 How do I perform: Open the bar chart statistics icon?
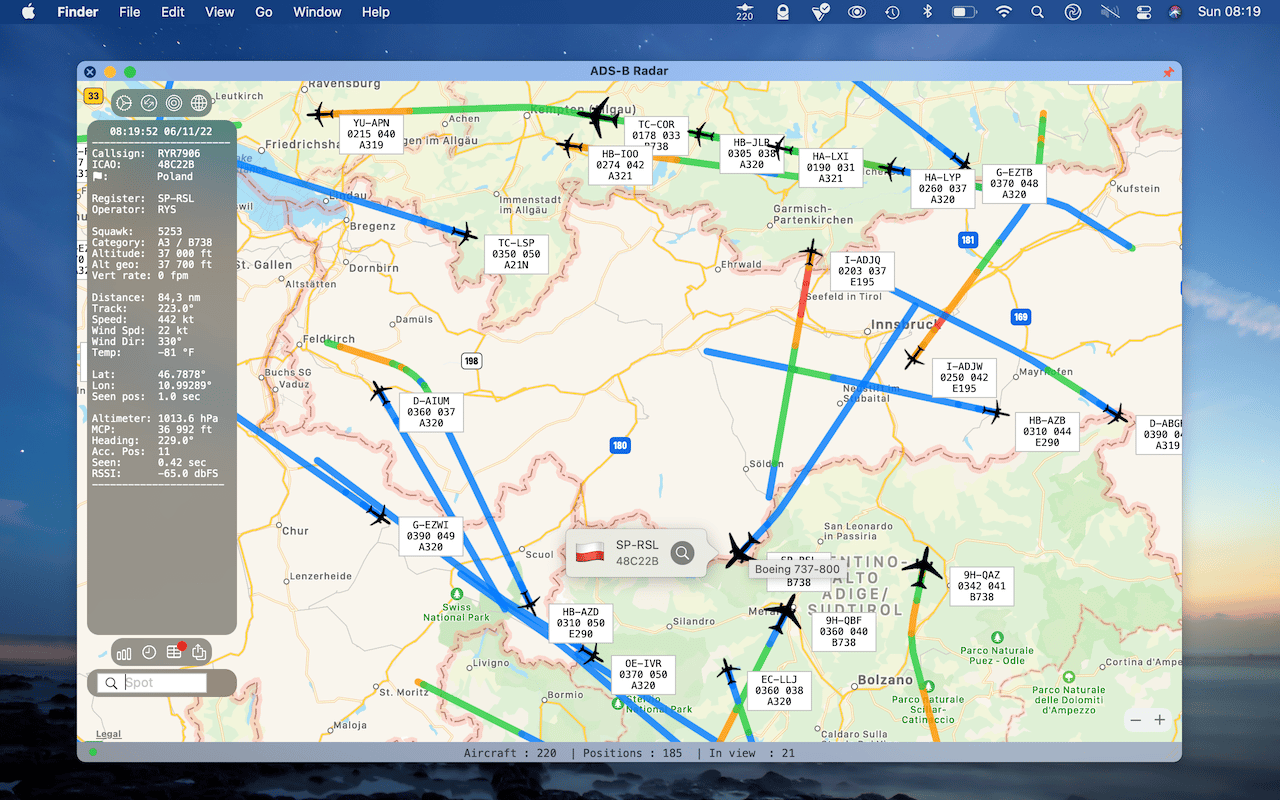pyautogui.click(x=124, y=653)
